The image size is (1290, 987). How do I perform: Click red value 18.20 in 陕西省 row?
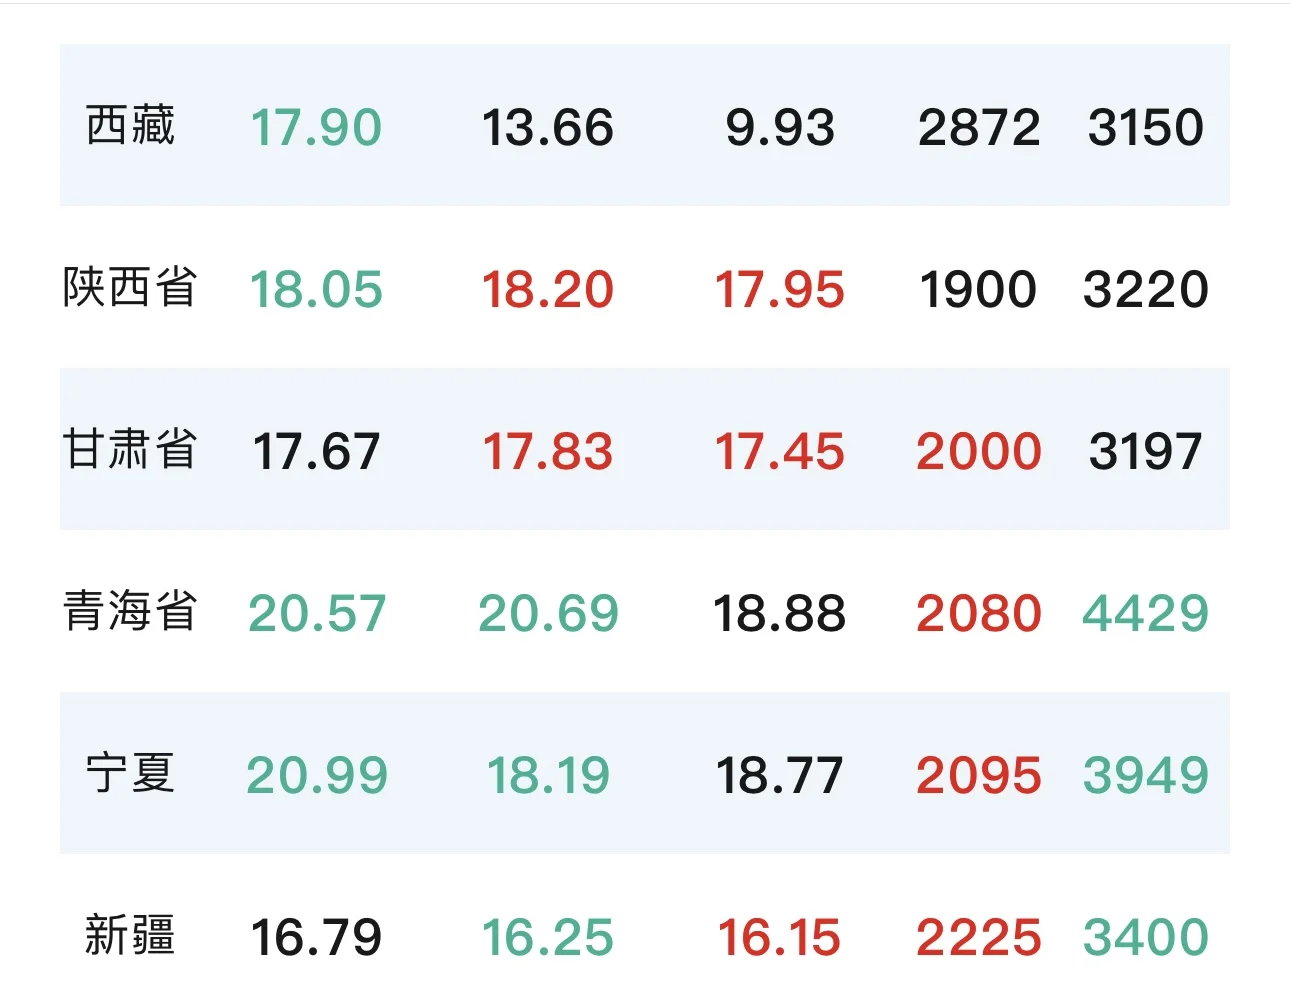[x=548, y=290]
